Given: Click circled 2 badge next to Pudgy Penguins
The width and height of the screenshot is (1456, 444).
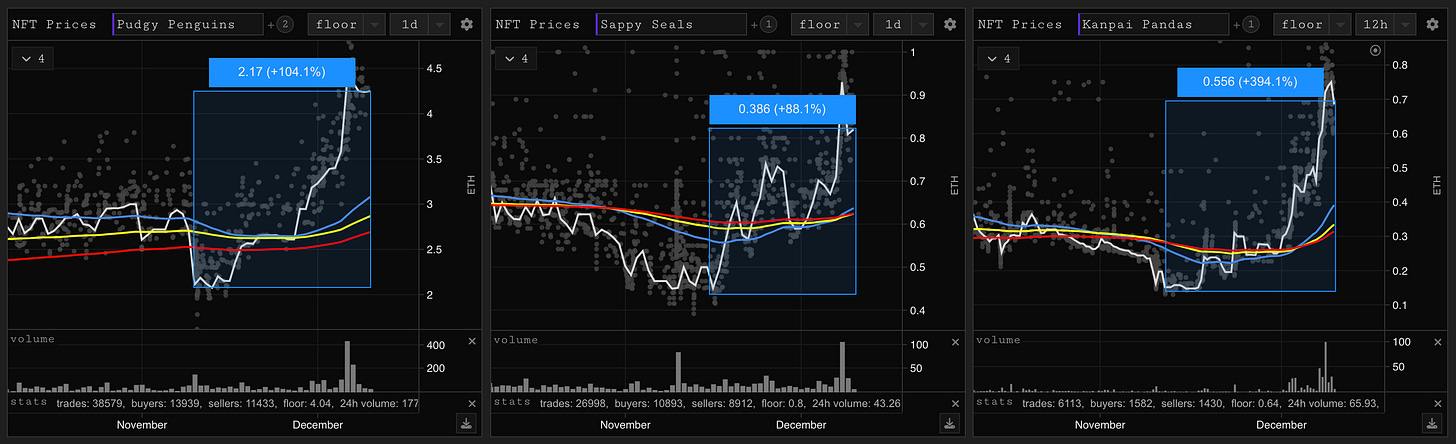Looking at the screenshot, I should coord(285,24).
